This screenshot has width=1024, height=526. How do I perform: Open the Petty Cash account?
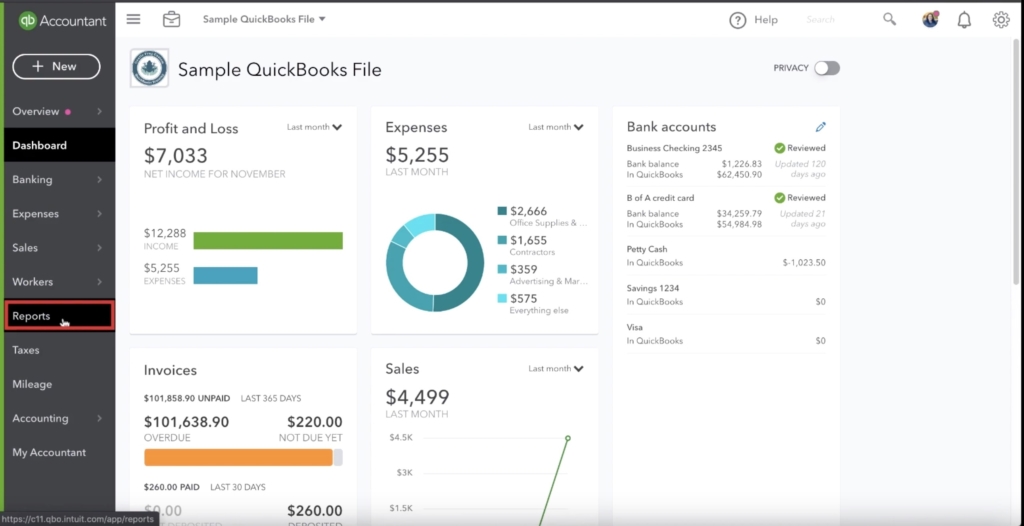point(647,250)
